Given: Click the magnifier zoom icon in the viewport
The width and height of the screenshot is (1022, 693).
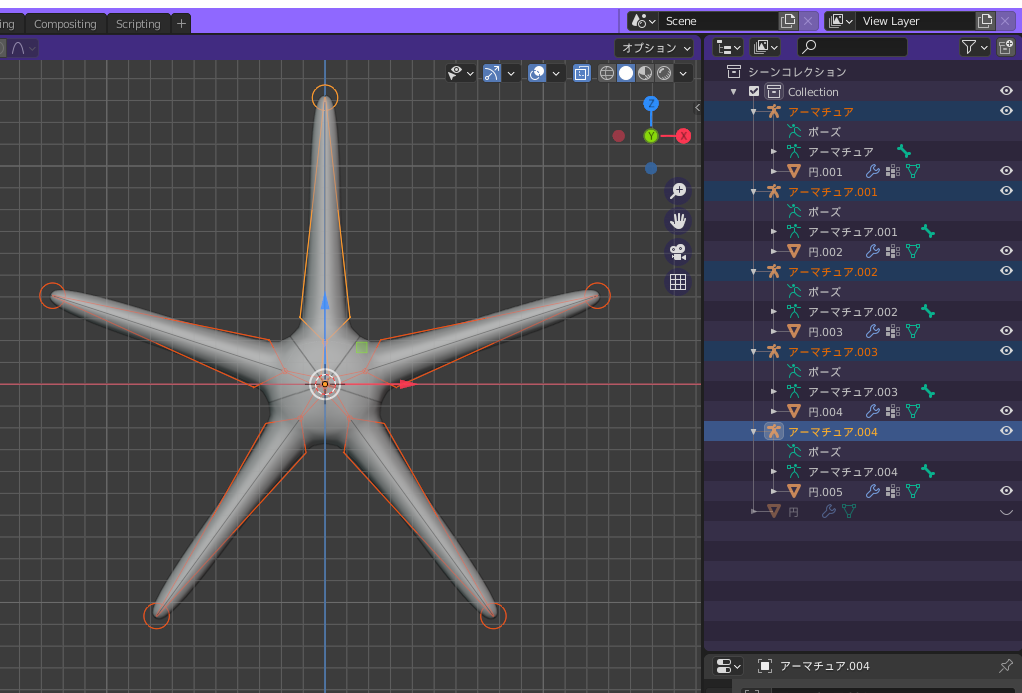Looking at the screenshot, I should click(x=678, y=190).
